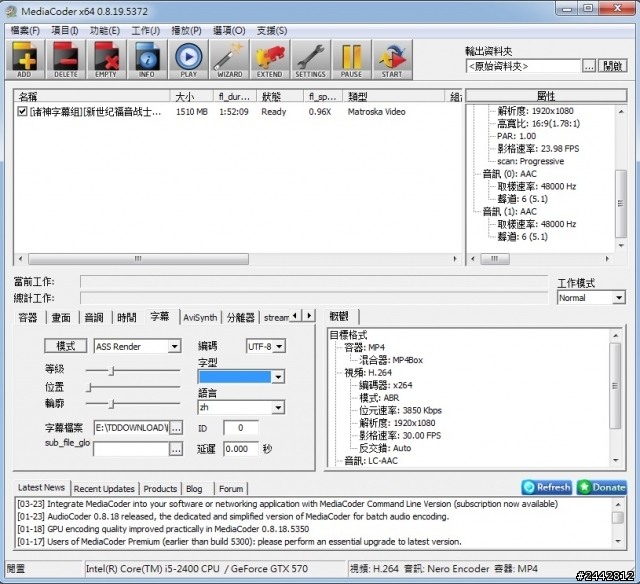Open the 支援(S) menu
Image resolution: width=640 pixels, height=584 pixels.
click(272, 31)
